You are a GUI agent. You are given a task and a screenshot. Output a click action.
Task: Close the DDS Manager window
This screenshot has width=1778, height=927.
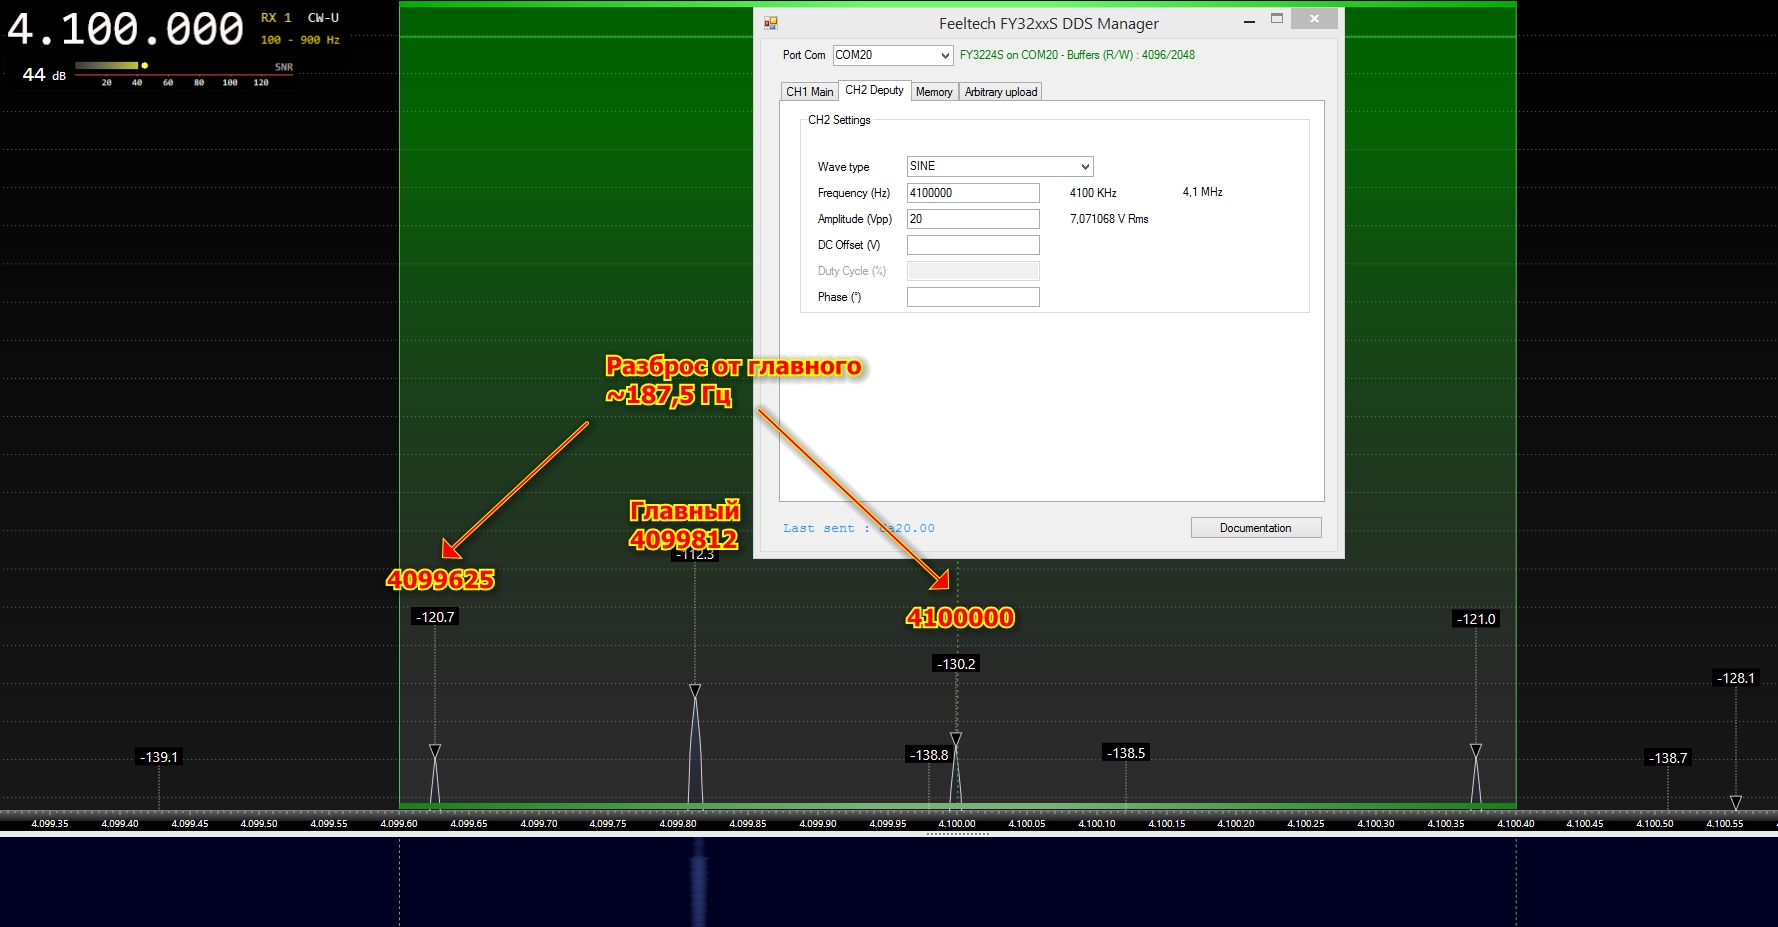point(1314,19)
